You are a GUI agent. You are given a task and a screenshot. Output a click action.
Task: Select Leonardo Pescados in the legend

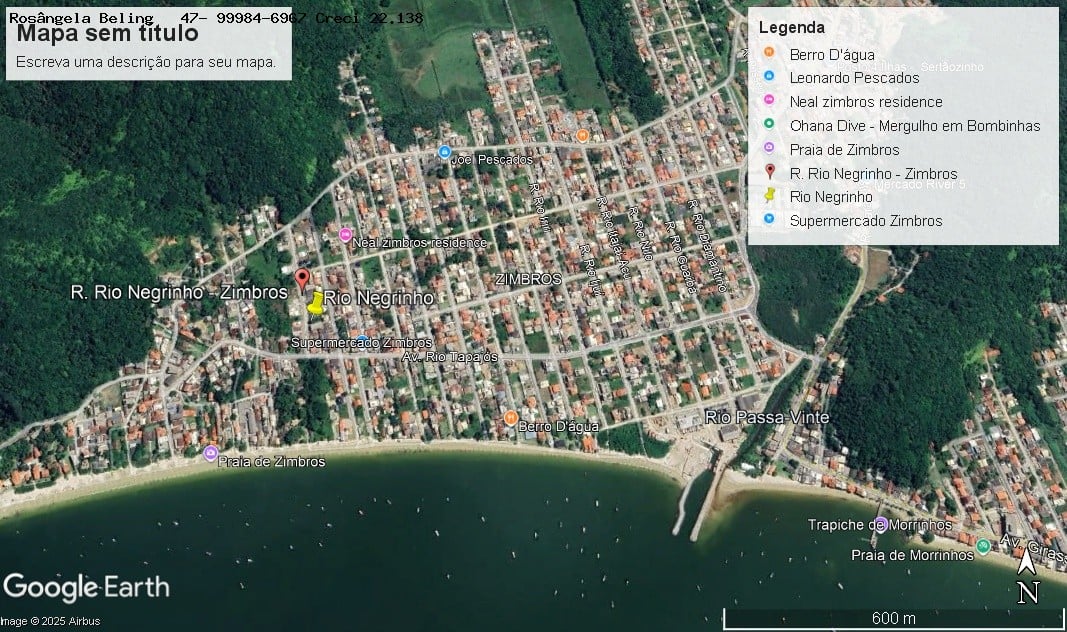click(855, 78)
